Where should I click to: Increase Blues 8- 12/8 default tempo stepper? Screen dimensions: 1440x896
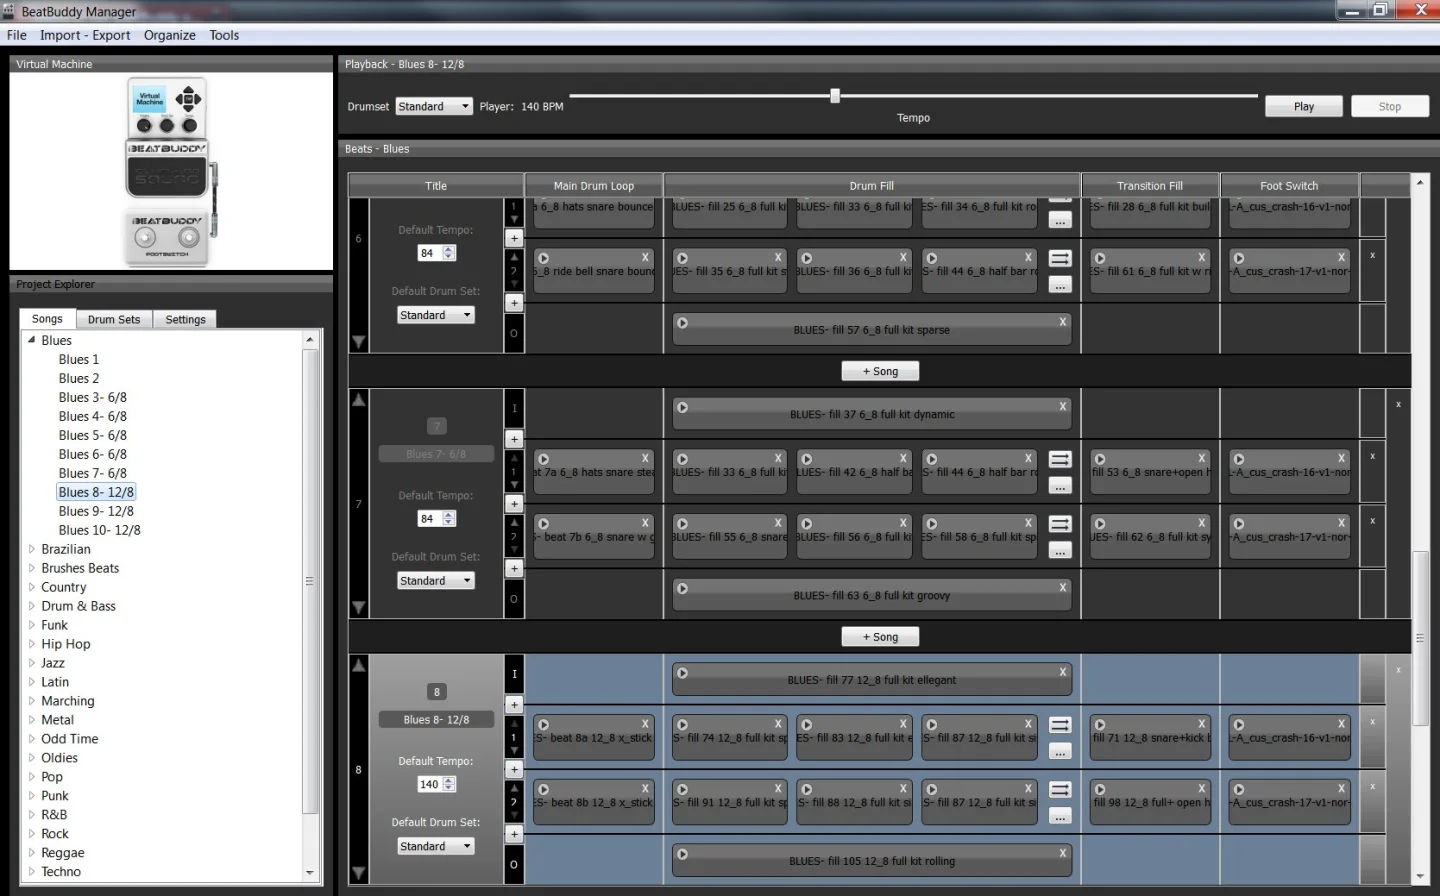pos(449,781)
